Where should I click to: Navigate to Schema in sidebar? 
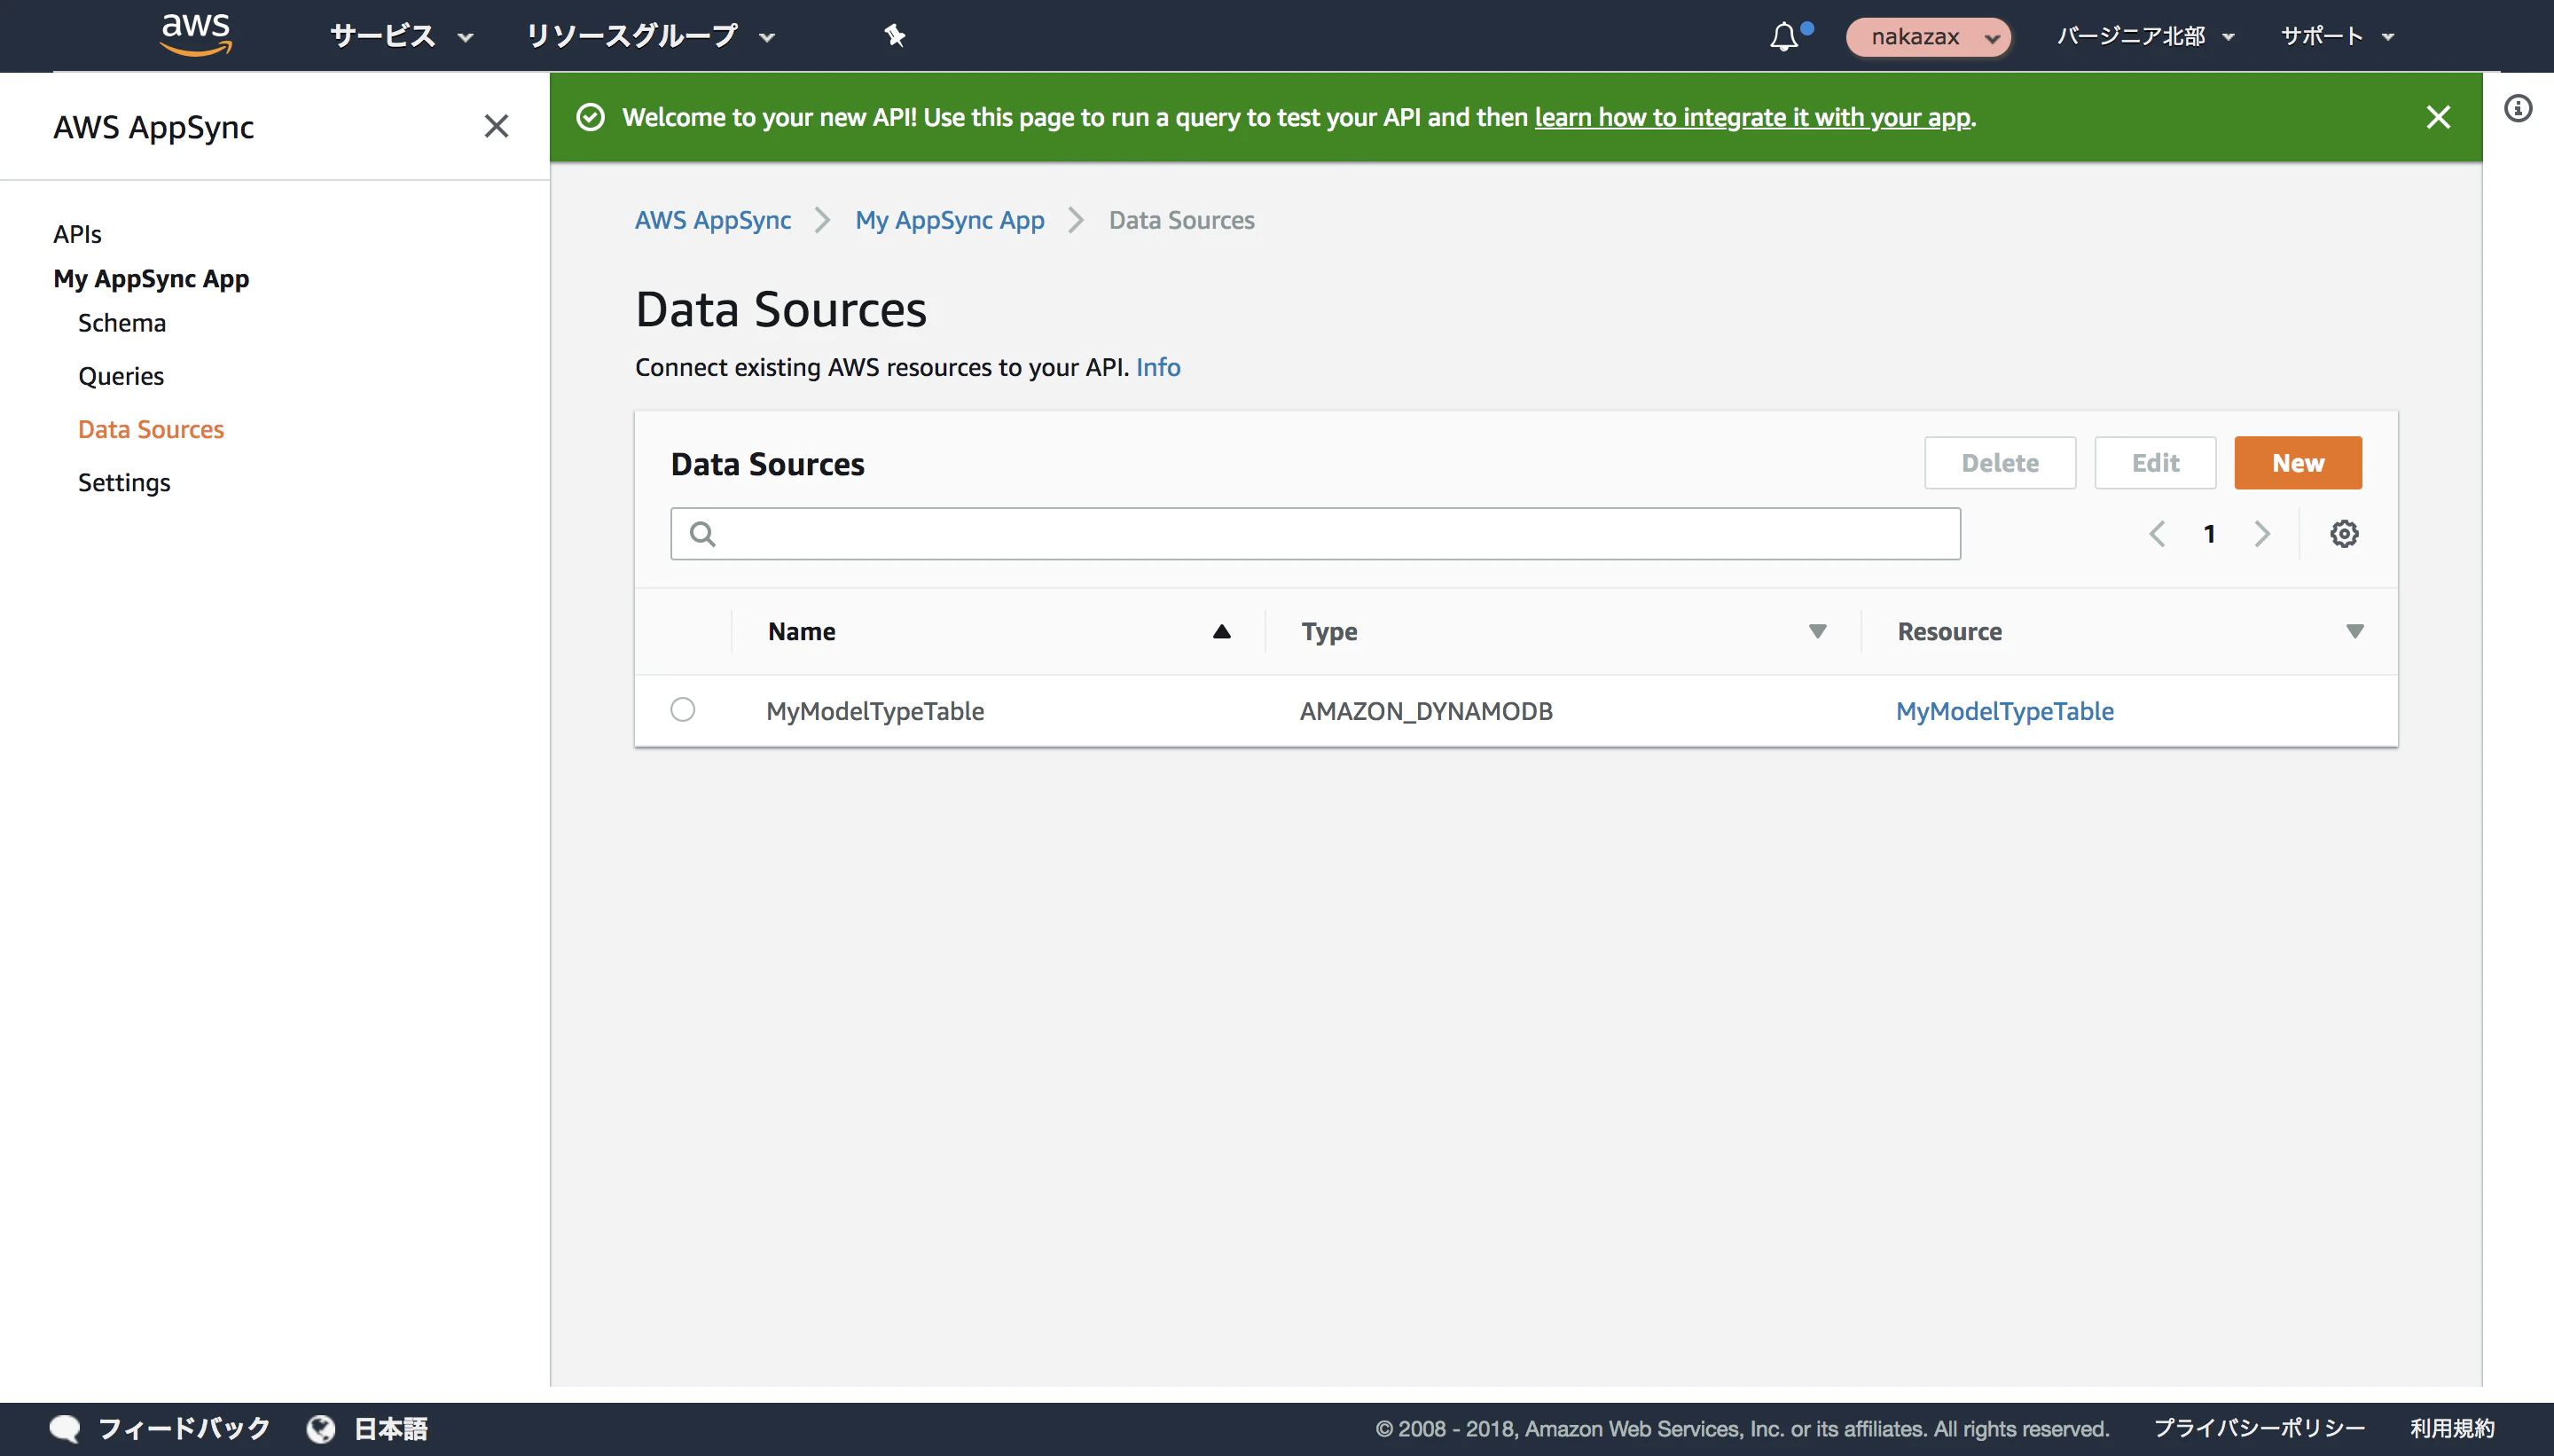coord(122,323)
